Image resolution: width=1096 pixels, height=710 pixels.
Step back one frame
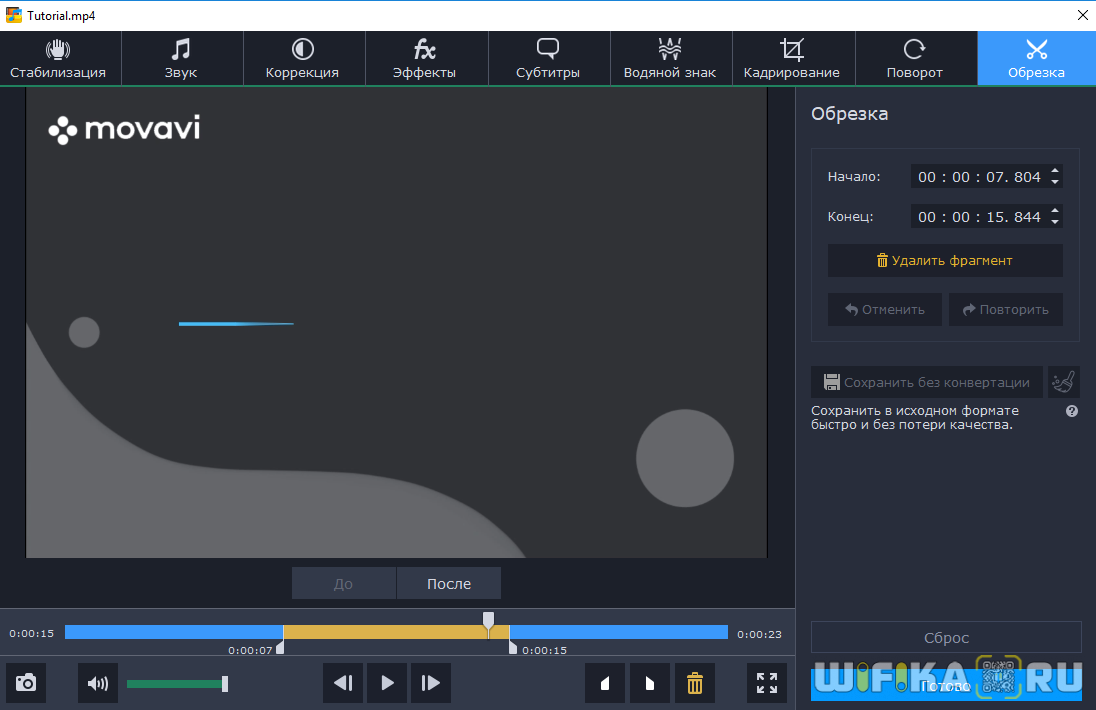(x=343, y=683)
